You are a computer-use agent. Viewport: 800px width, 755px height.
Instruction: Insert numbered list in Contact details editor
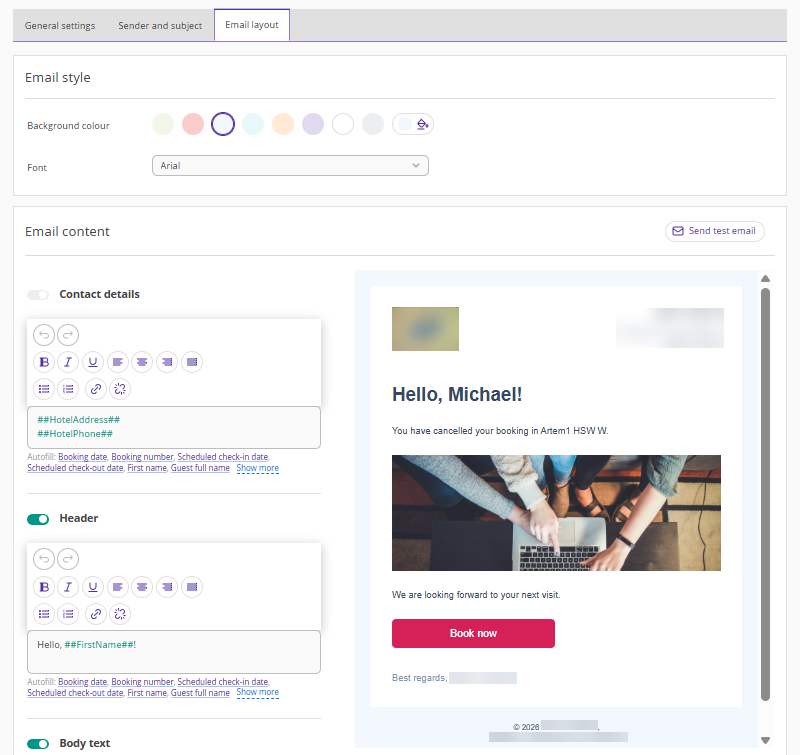click(68, 389)
